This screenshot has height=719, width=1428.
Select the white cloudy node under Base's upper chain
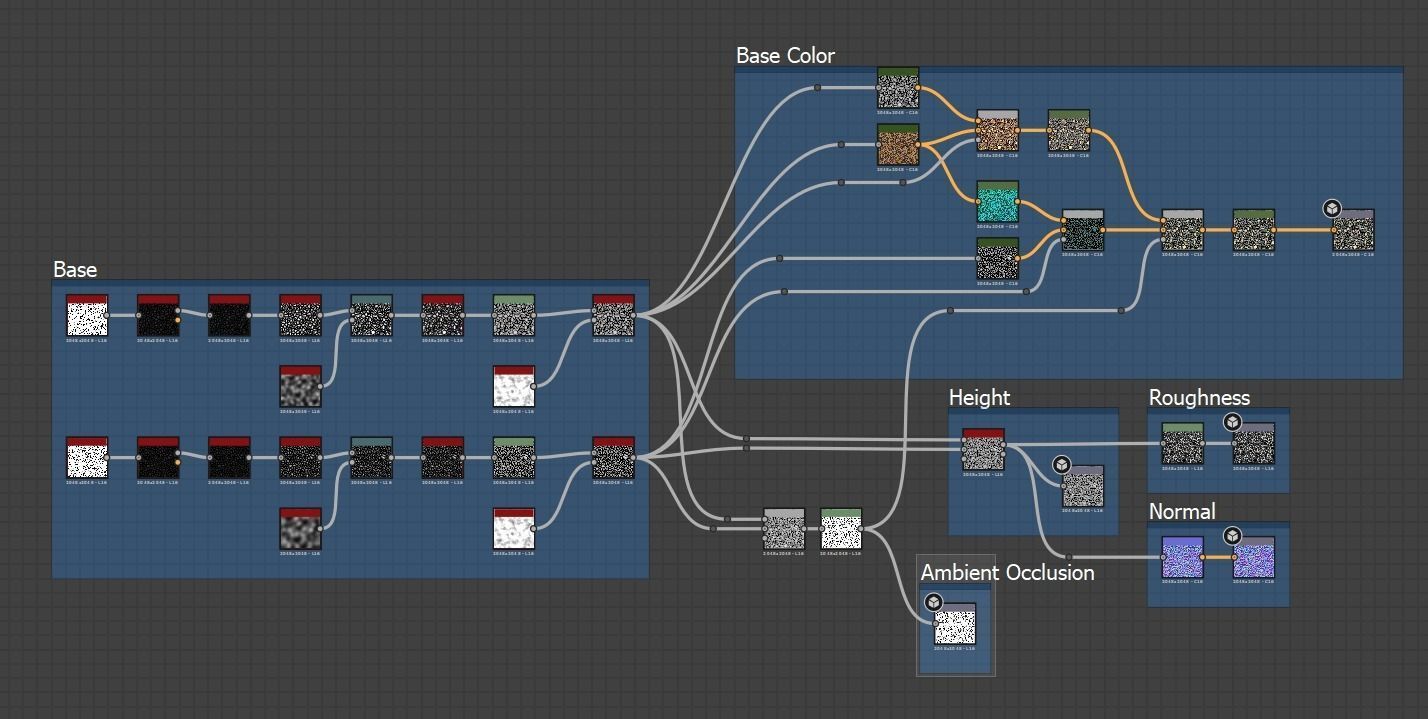514,386
